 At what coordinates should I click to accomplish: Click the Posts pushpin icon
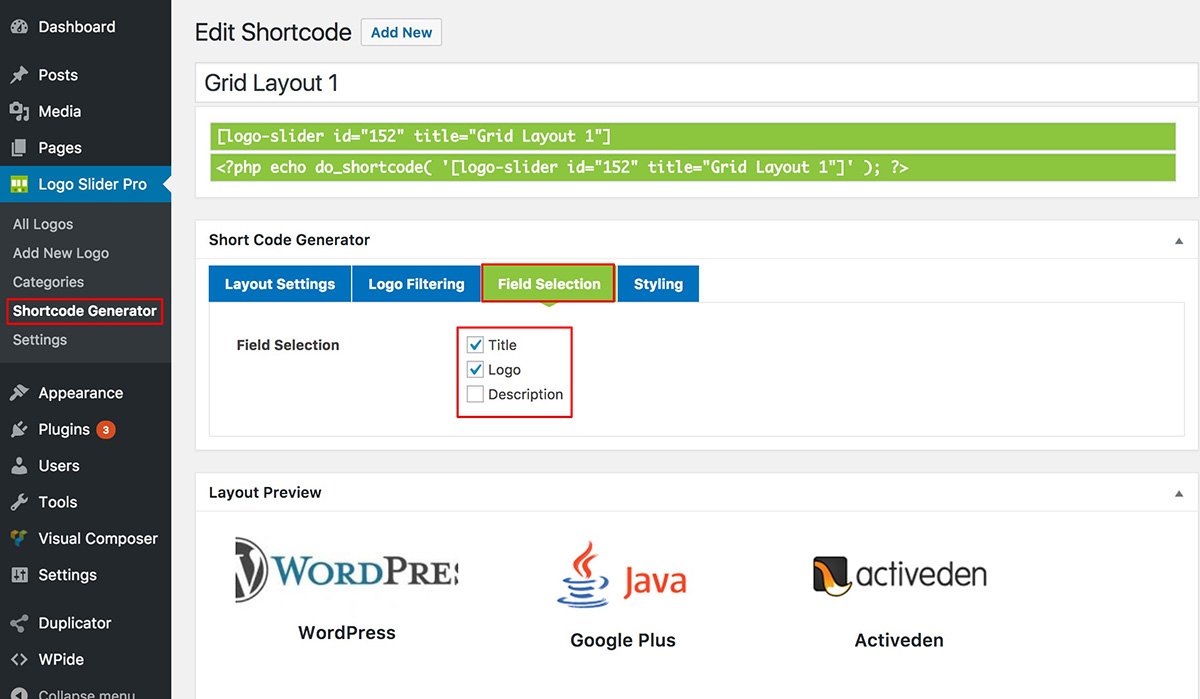[19, 75]
